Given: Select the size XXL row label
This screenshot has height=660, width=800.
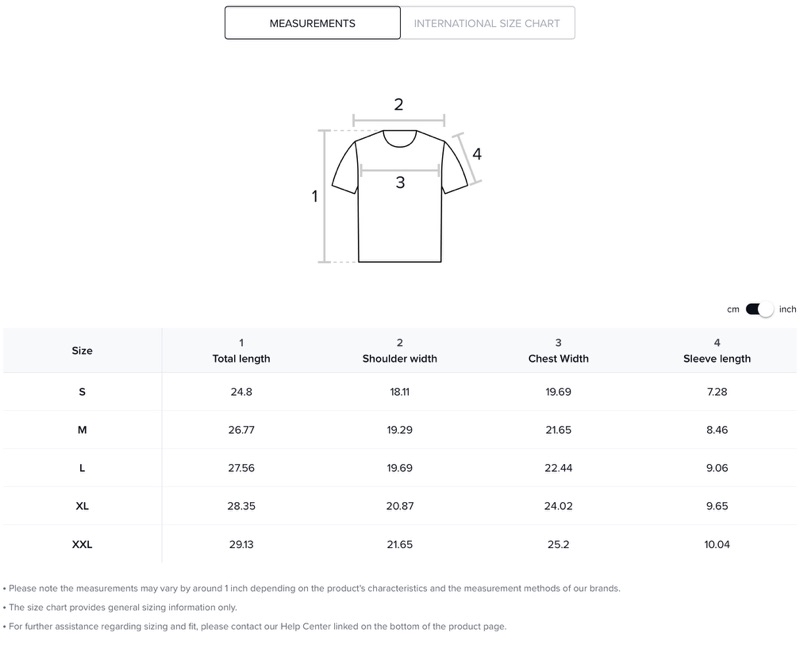Looking at the screenshot, I should [x=82, y=544].
